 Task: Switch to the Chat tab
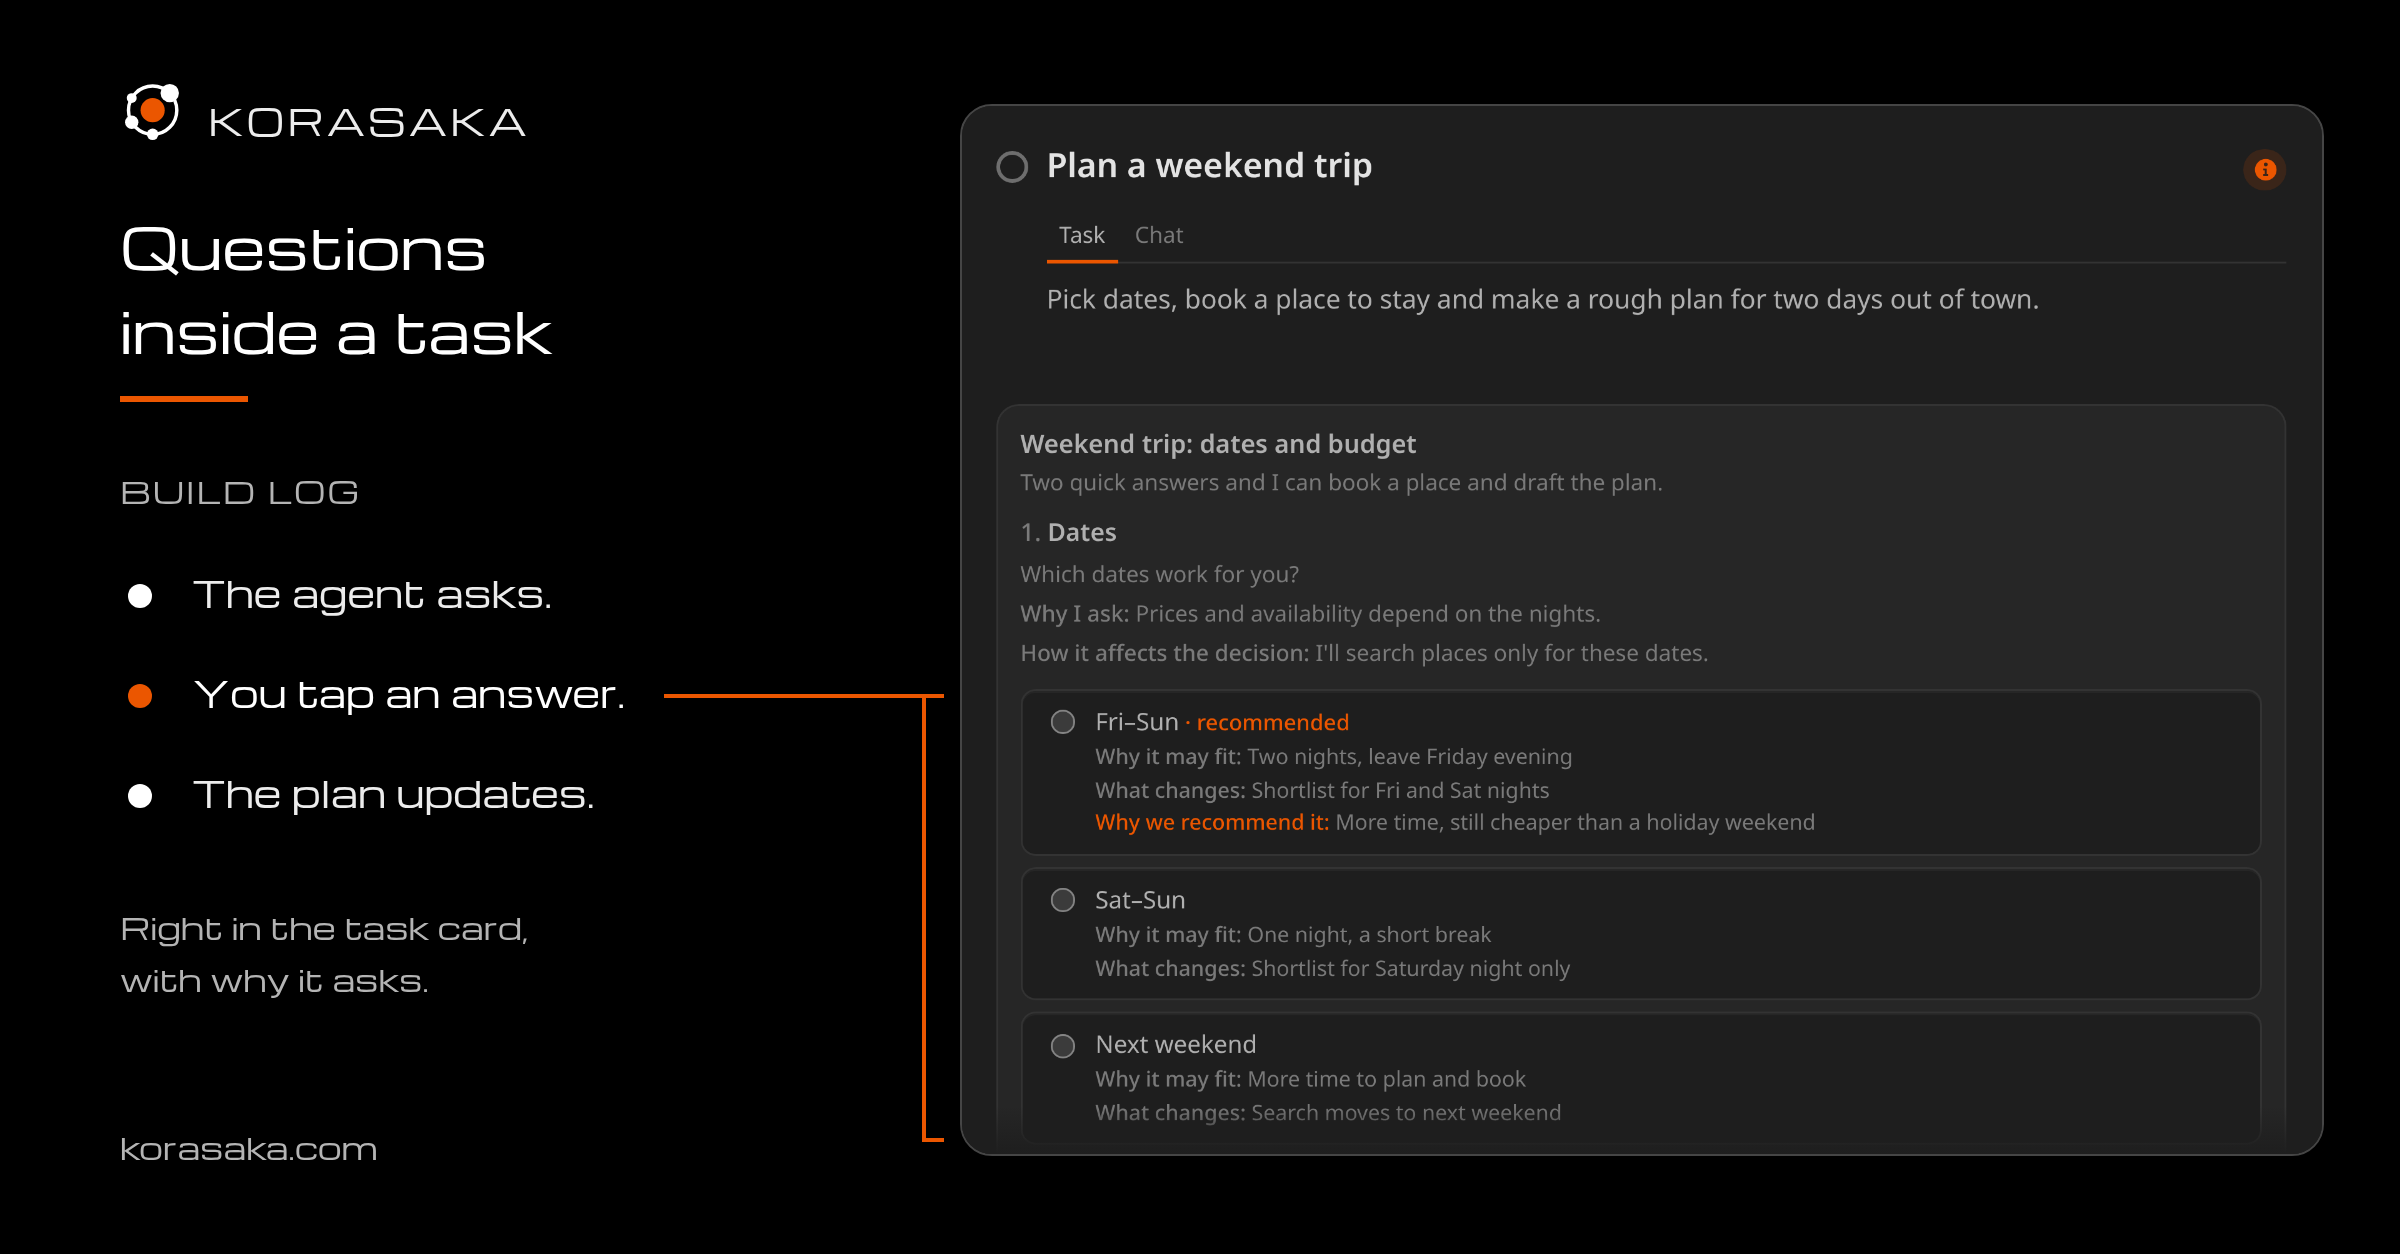[x=1159, y=236]
